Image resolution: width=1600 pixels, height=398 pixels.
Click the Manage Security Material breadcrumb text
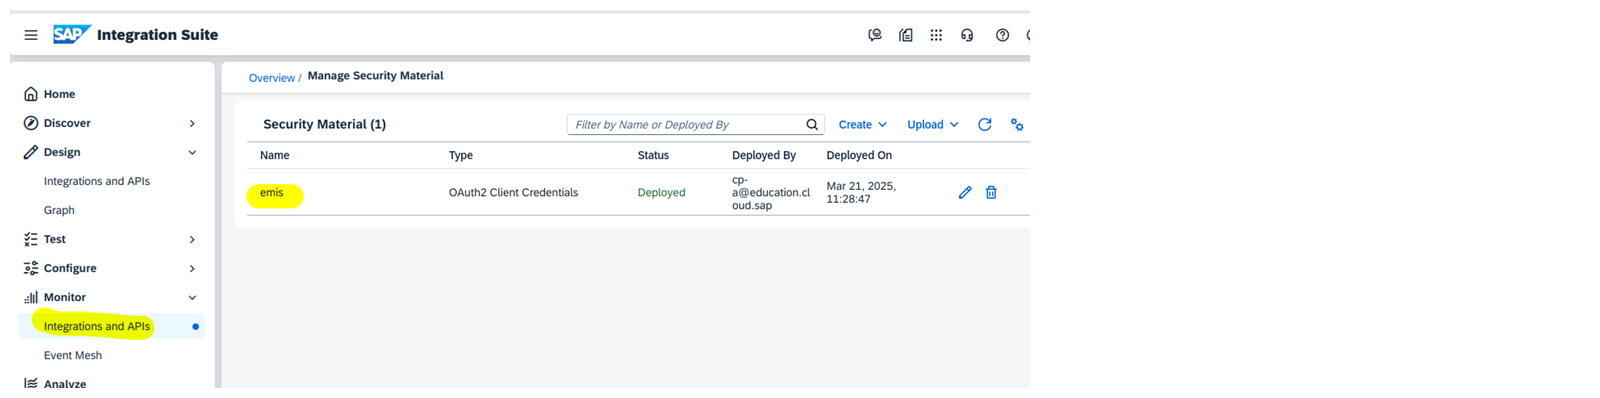375,76
